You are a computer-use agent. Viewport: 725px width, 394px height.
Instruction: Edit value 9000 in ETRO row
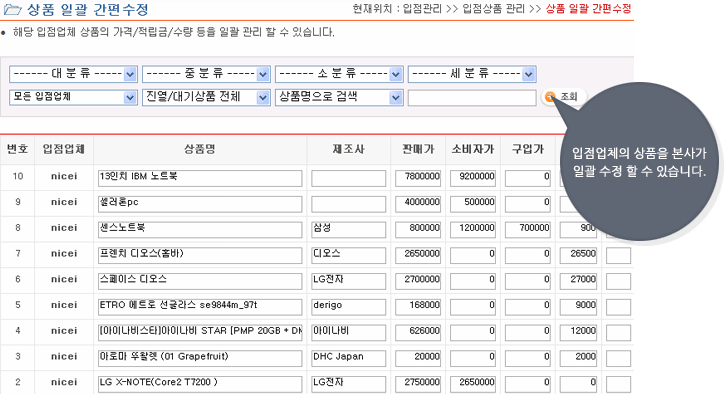pyautogui.click(x=578, y=307)
